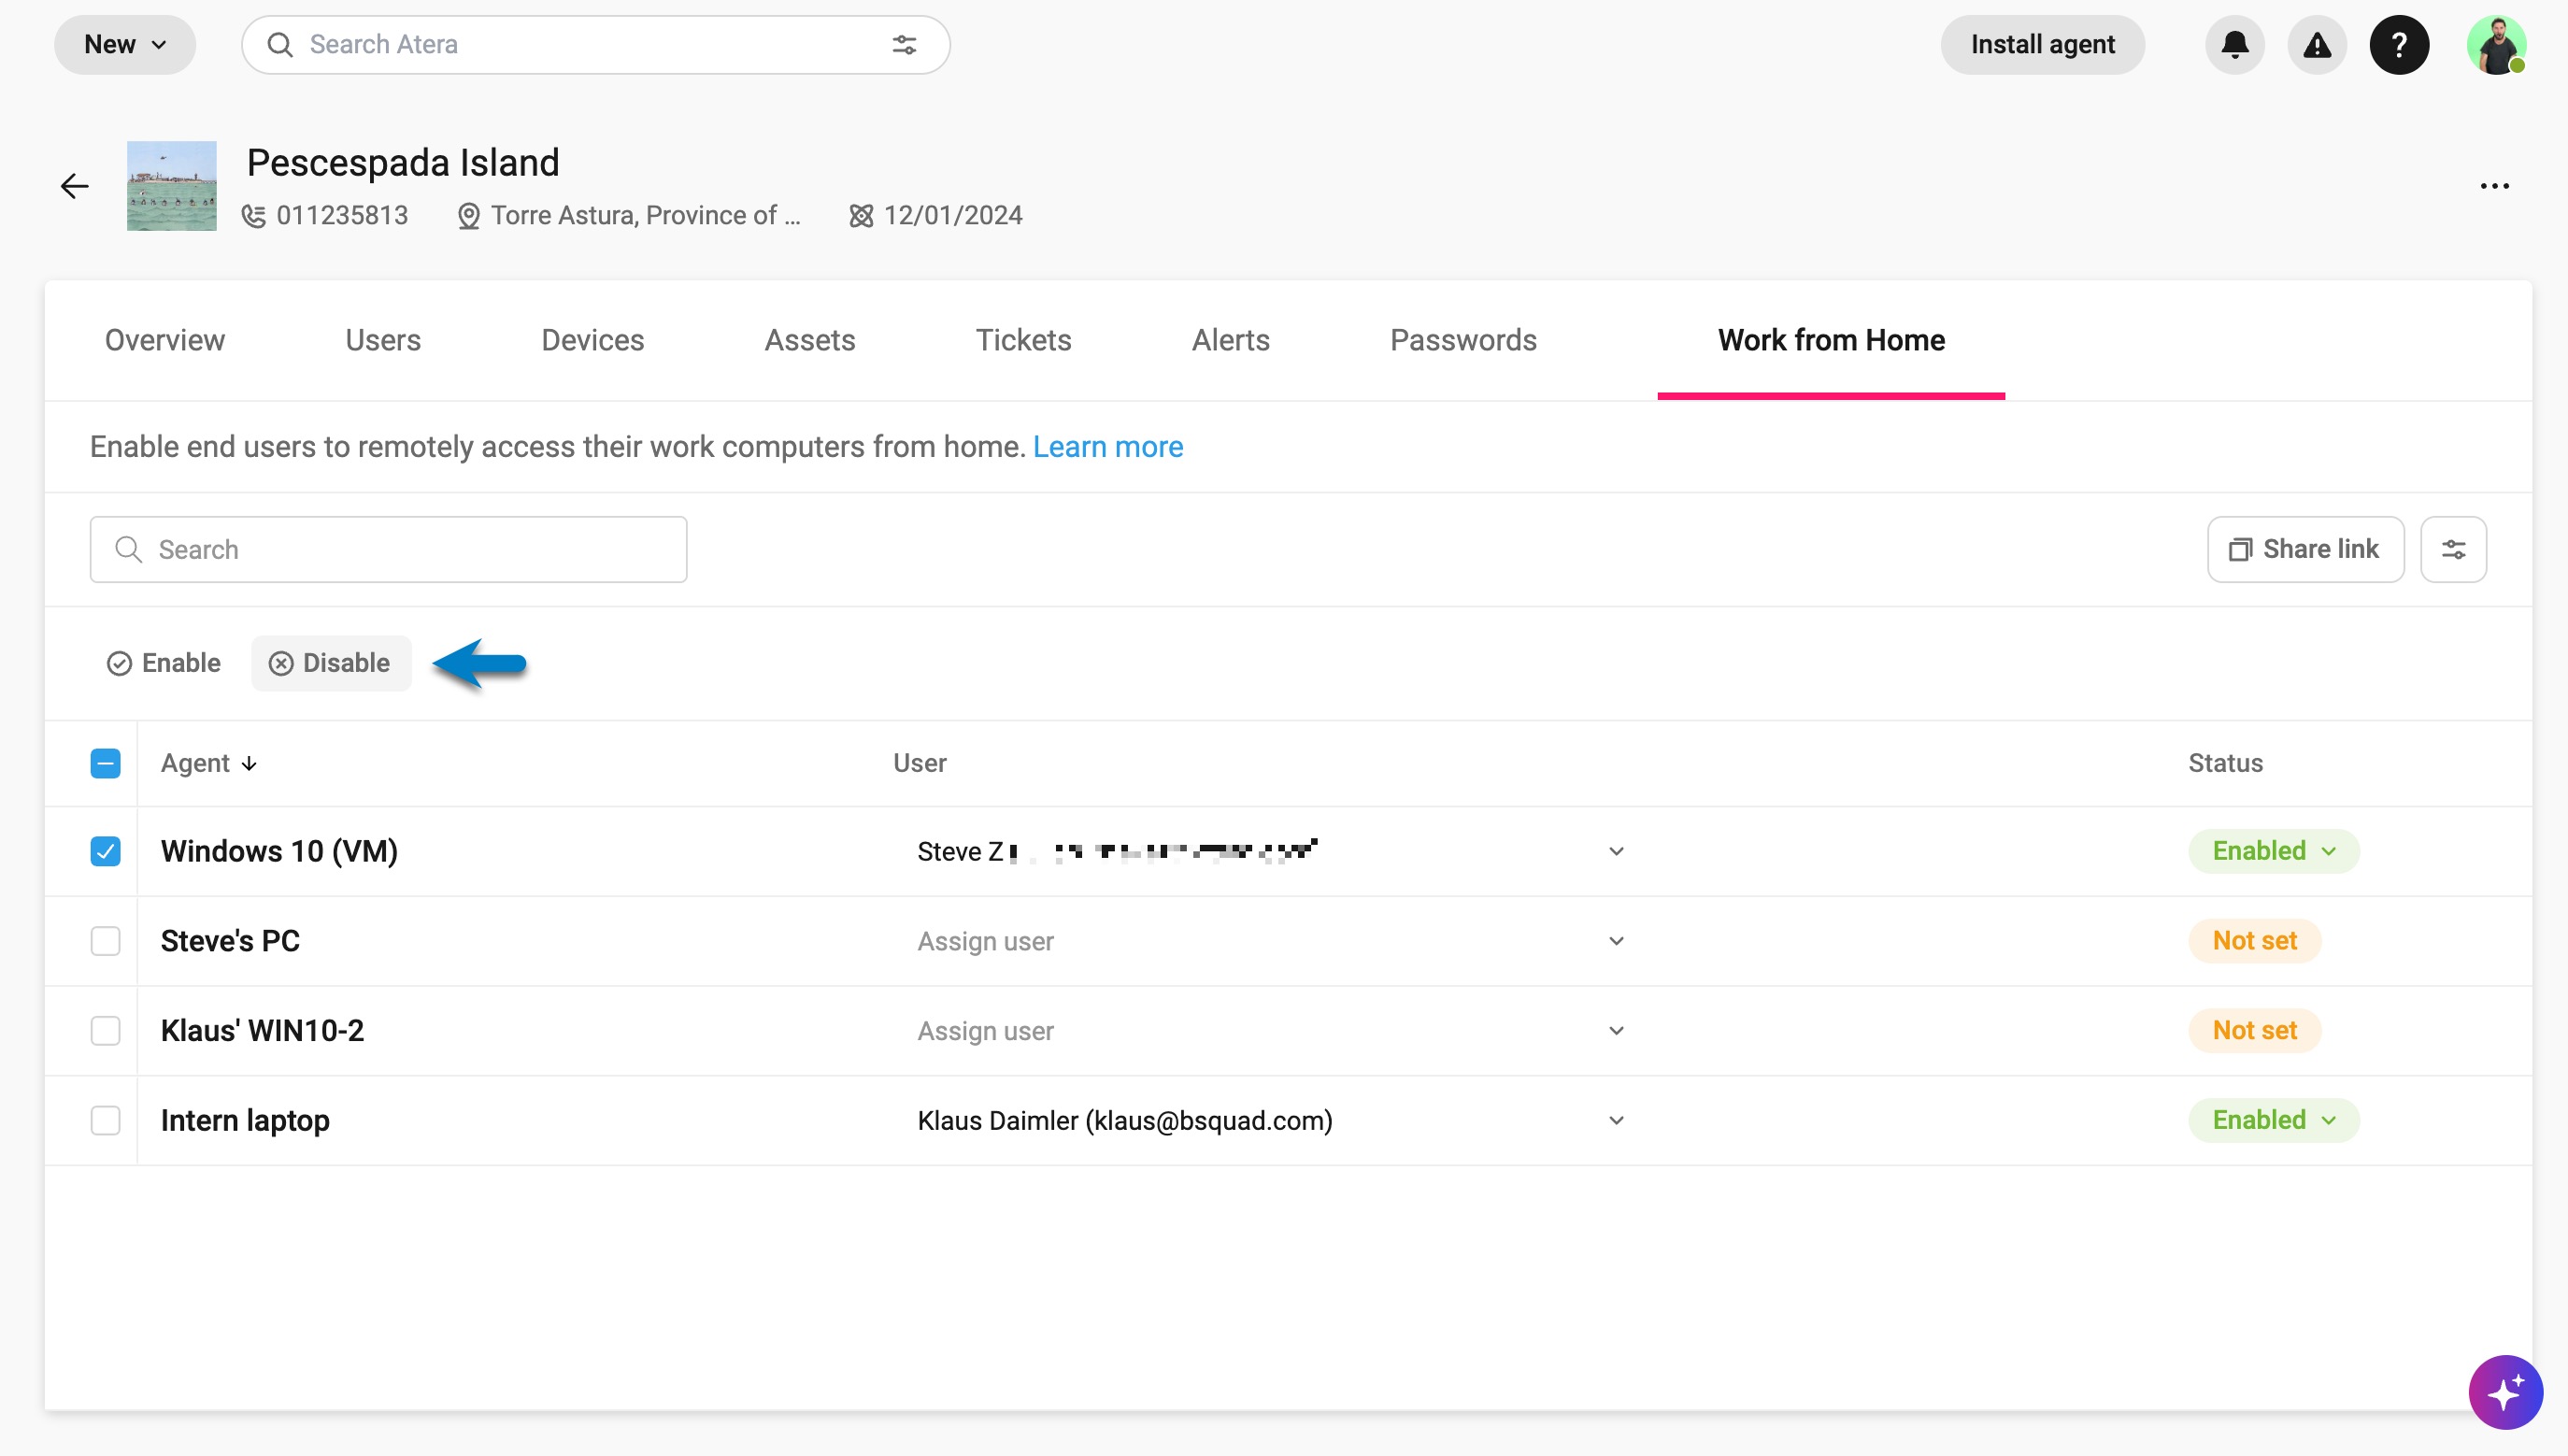Expand Enabled status dropdown for Intern laptop

[x=2273, y=1120]
